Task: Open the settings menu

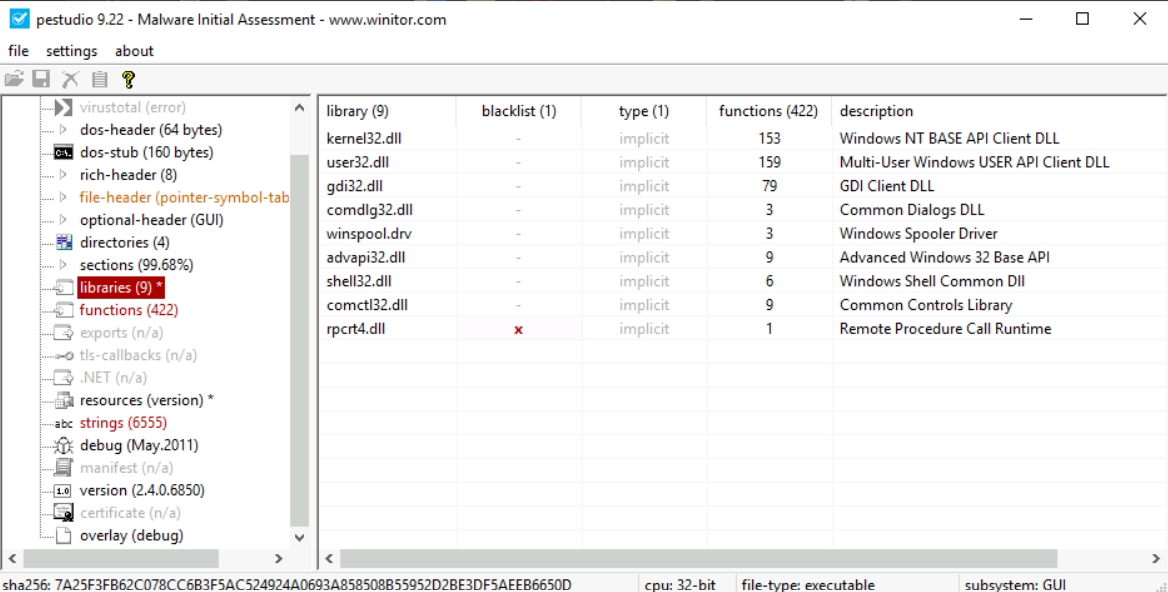Action: [71, 51]
